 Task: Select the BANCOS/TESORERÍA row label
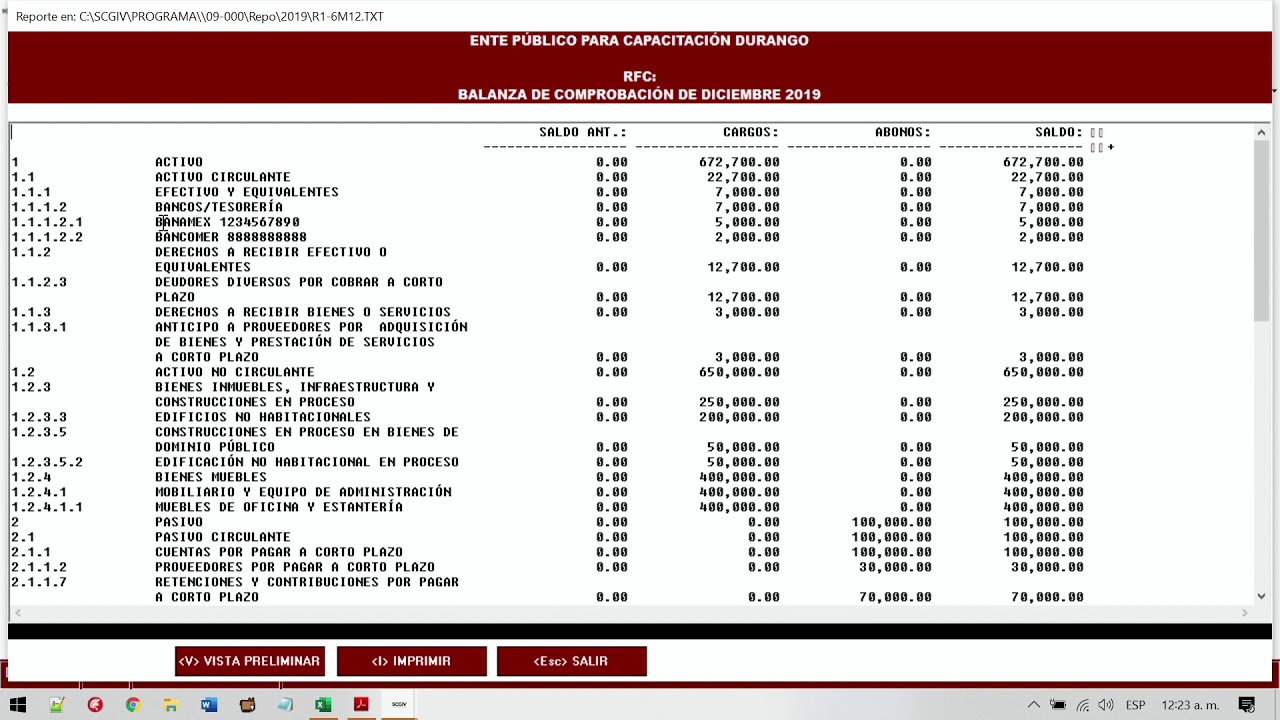[x=219, y=207]
